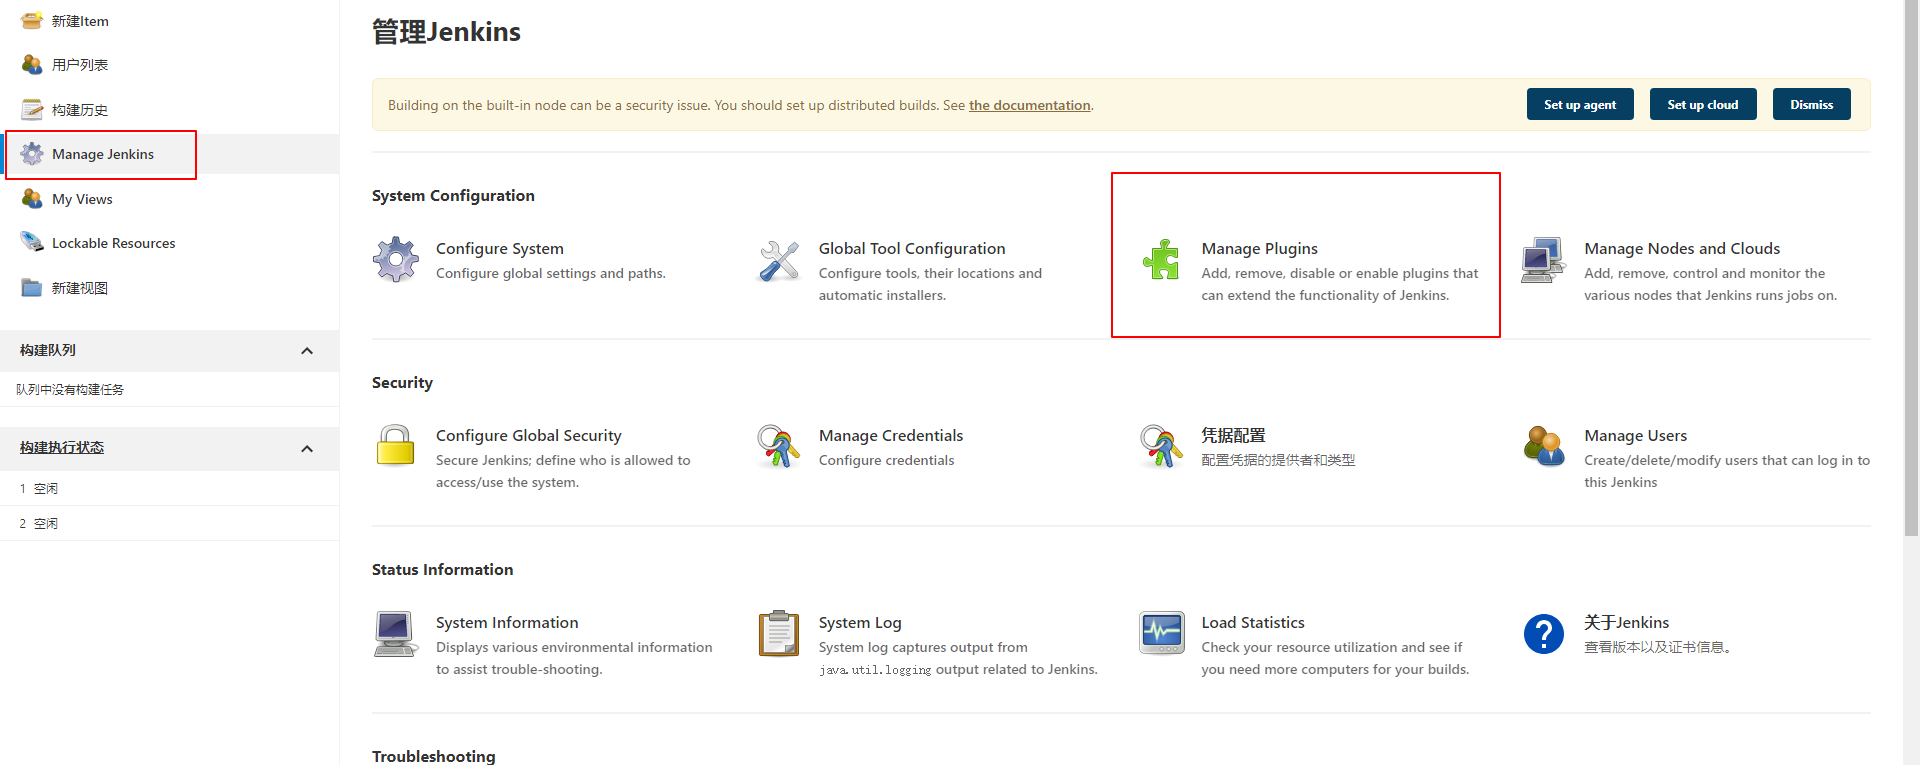Click "Configure global settings and paths." description
Viewport: 1920px width, 765px height.
click(551, 273)
